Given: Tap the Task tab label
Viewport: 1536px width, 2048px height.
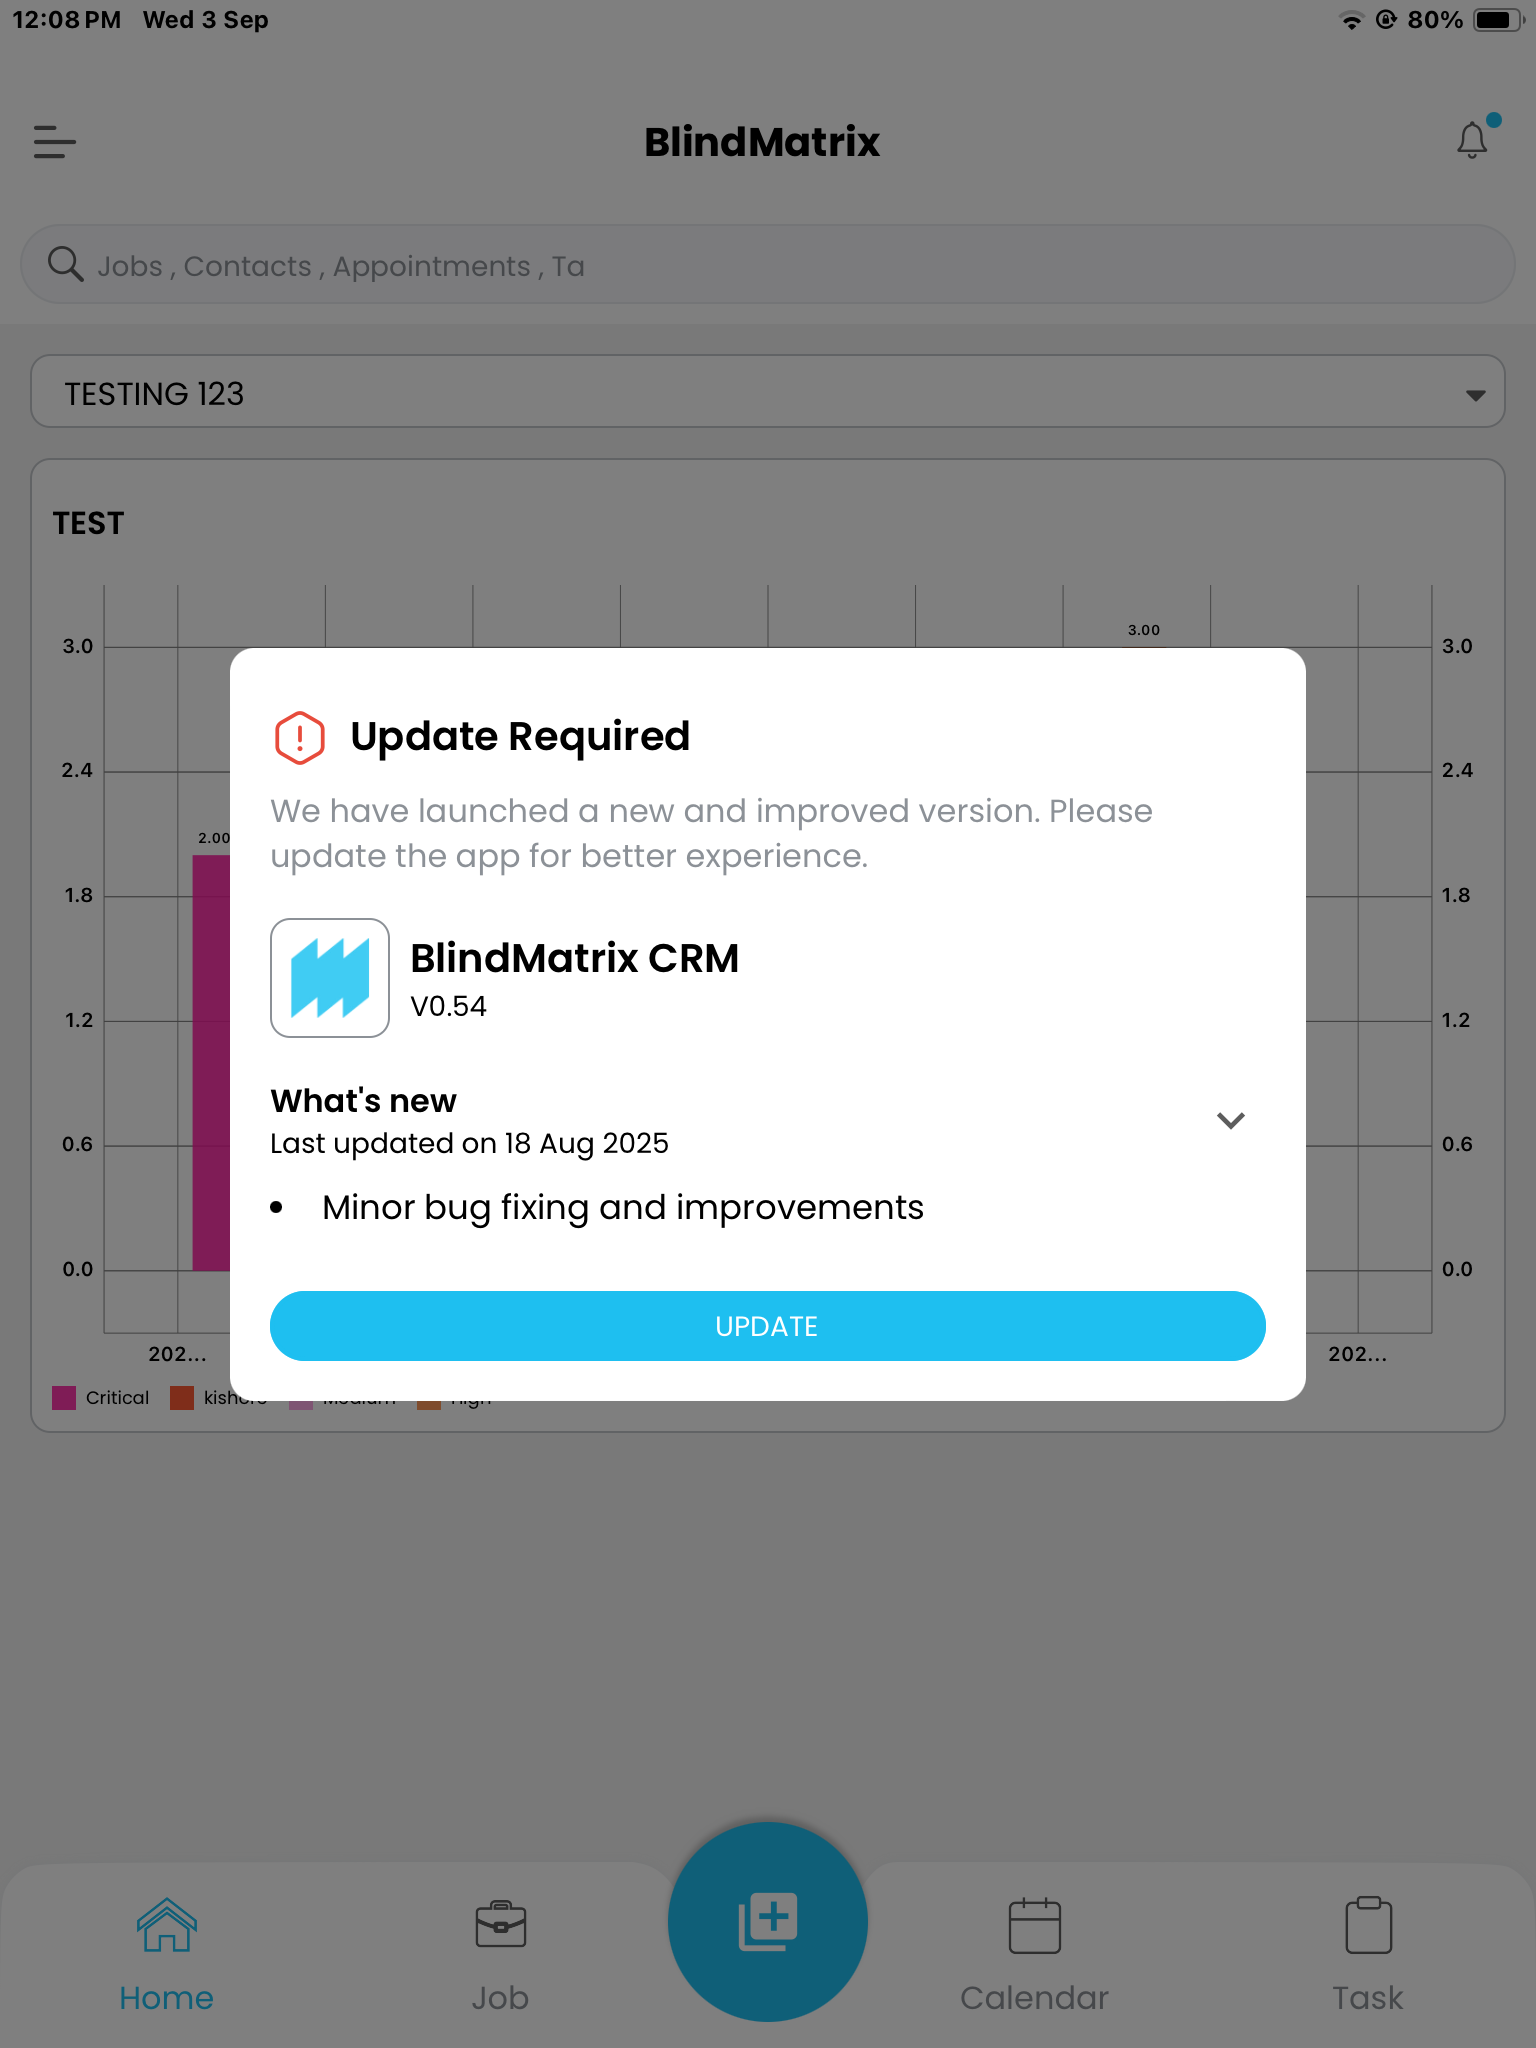Looking at the screenshot, I should [1368, 1998].
